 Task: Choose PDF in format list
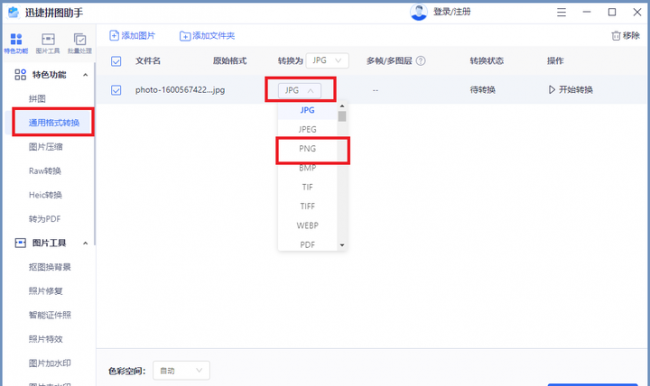click(307, 245)
